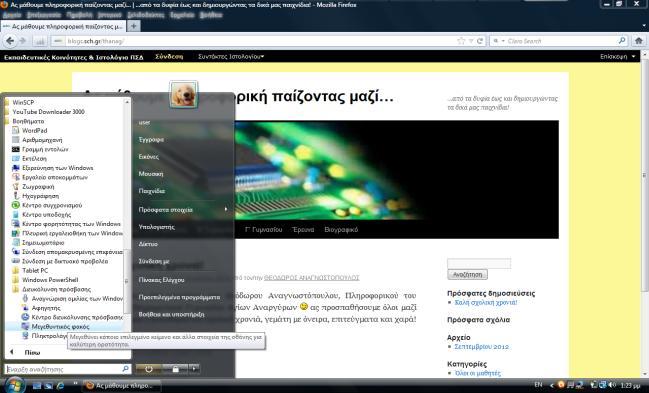
Task: Open the shutdown options arrow
Action: [x=194, y=369]
